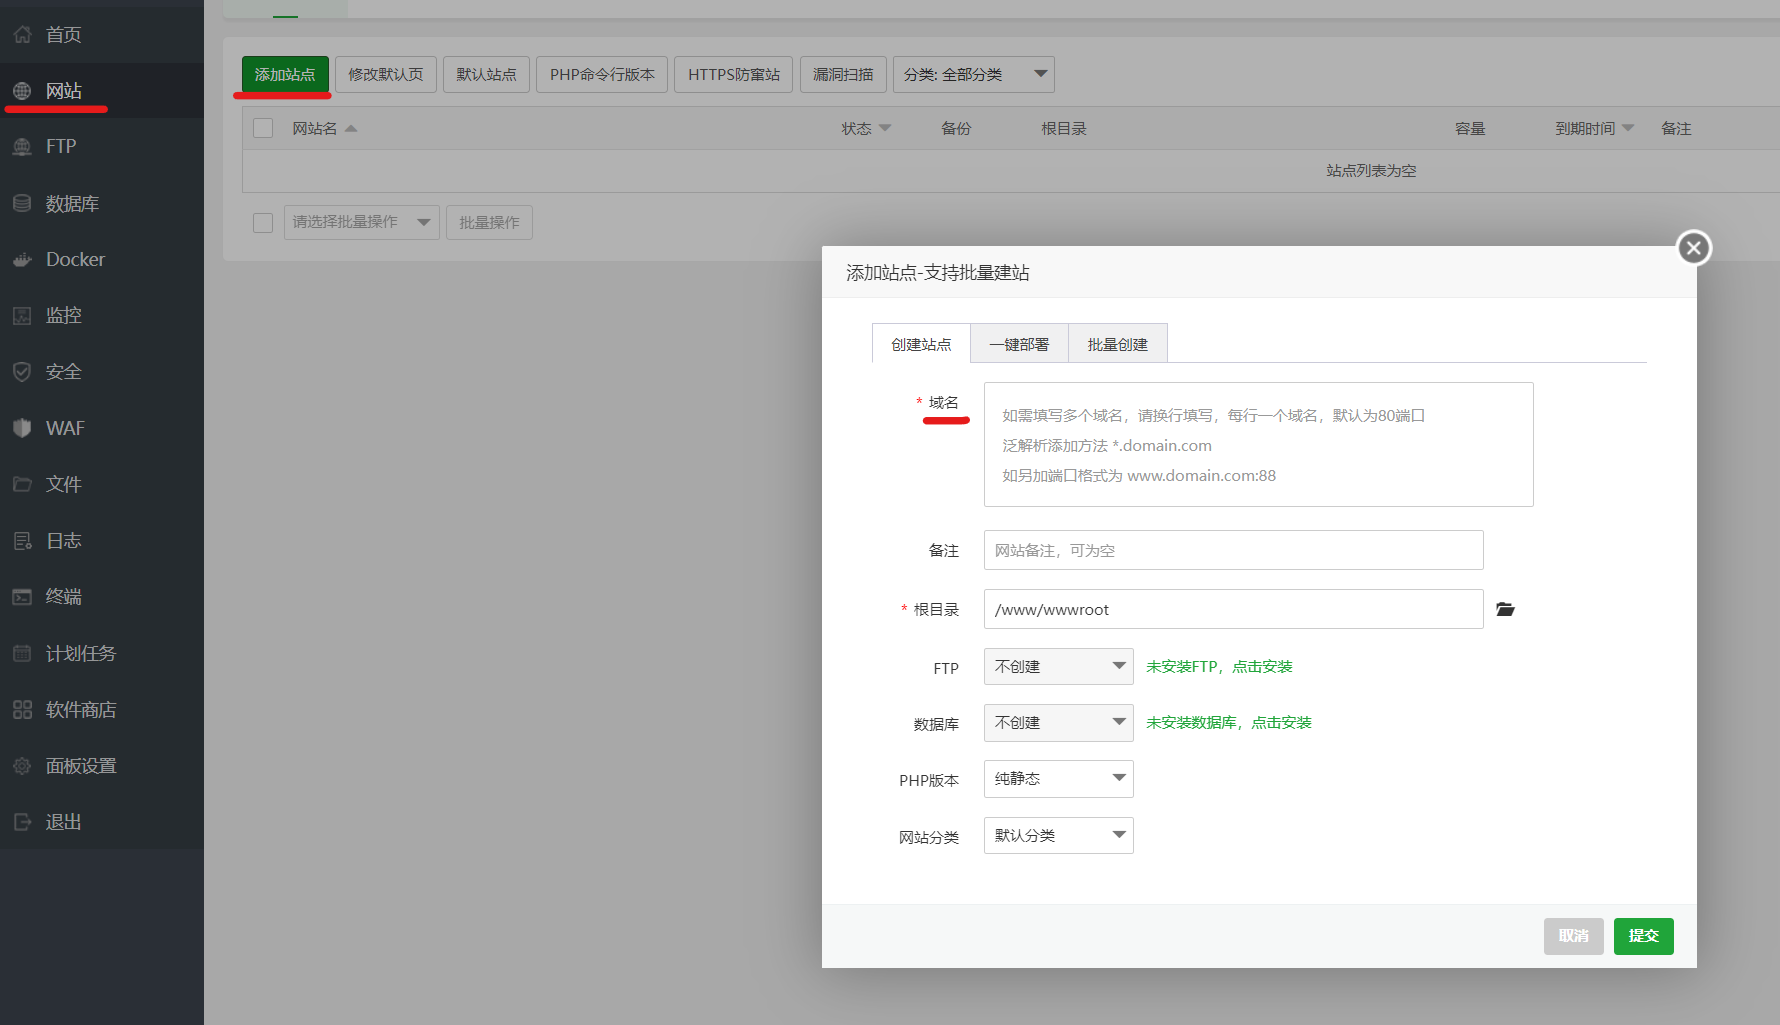The image size is (1780, 1025).
Task: Click the home icon beside 首页
Action: click(22, 35)
